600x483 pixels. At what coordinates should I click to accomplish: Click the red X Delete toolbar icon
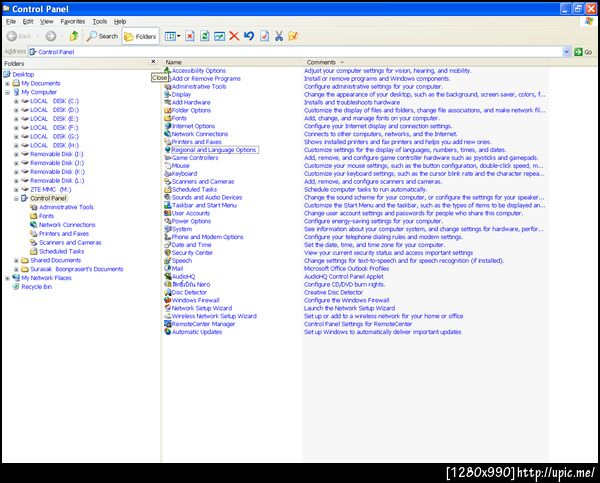pyautogui.click(x=234, y=36)
